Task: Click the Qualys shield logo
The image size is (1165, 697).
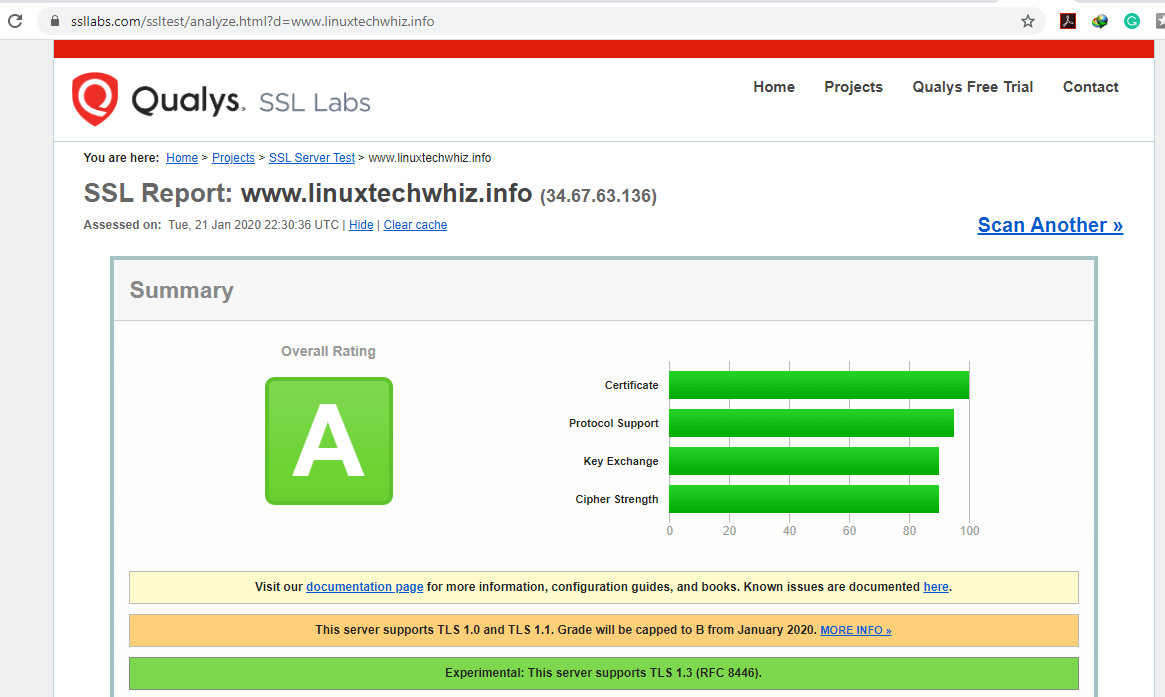Action: pos(94,99)
